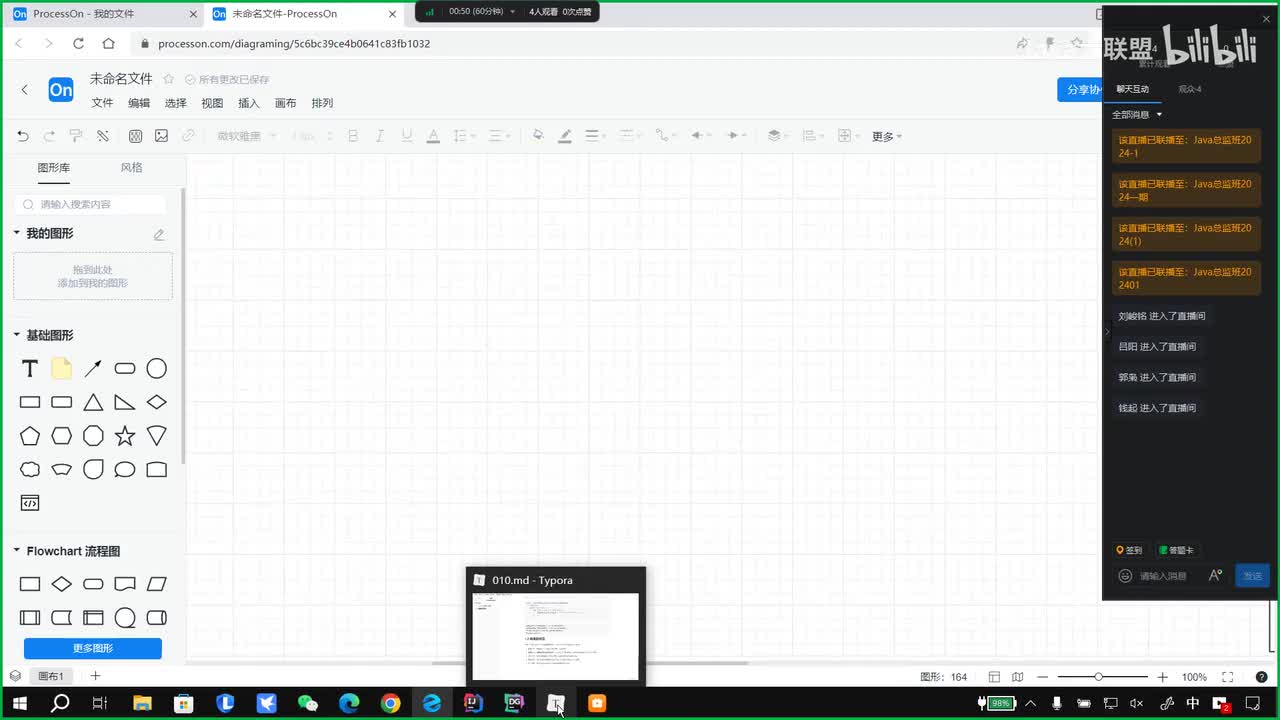Open the 编辑 menu
Image resolution: width=1280 pixels, height=720 pixels.
point(139,103)
